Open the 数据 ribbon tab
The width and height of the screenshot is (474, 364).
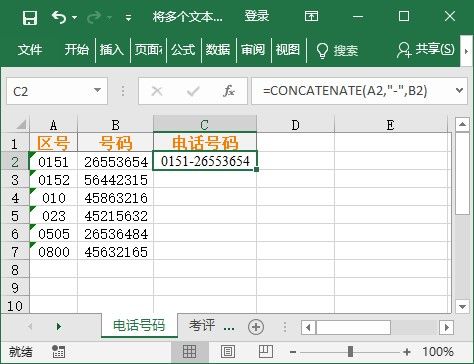tap(218, 50)
